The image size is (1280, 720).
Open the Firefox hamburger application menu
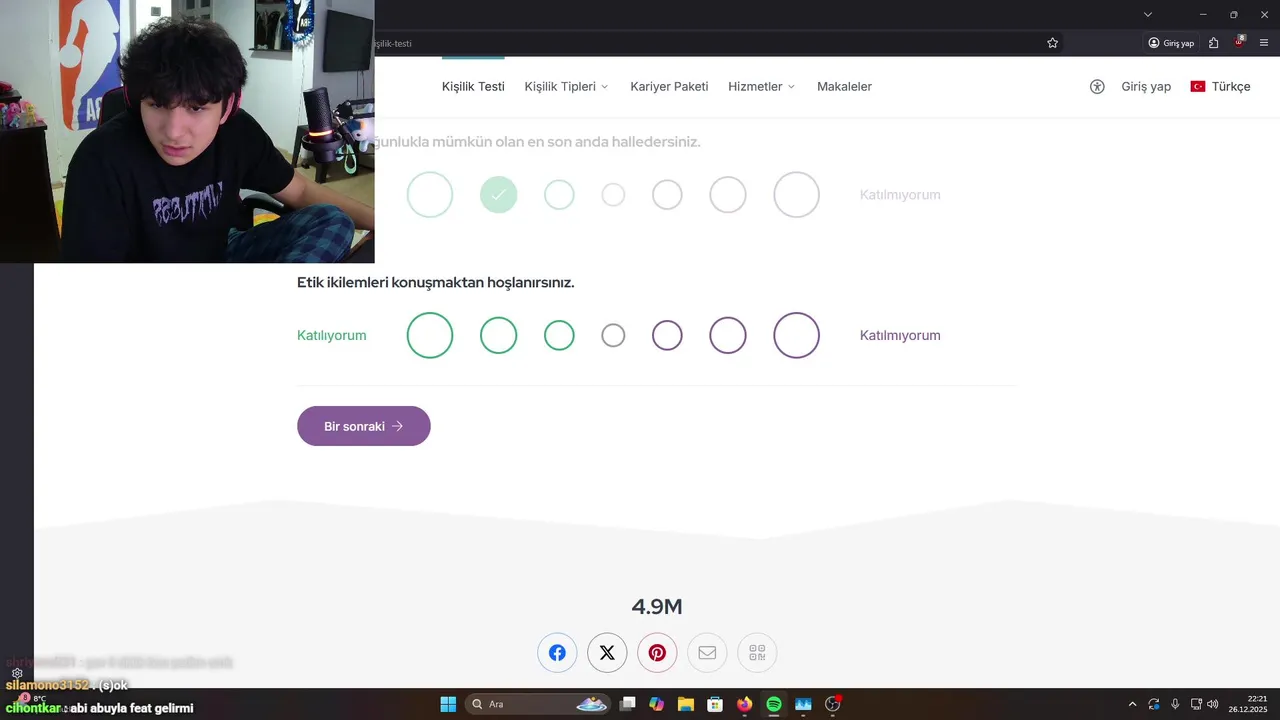pyautogui.click(x=1264, y=43)
